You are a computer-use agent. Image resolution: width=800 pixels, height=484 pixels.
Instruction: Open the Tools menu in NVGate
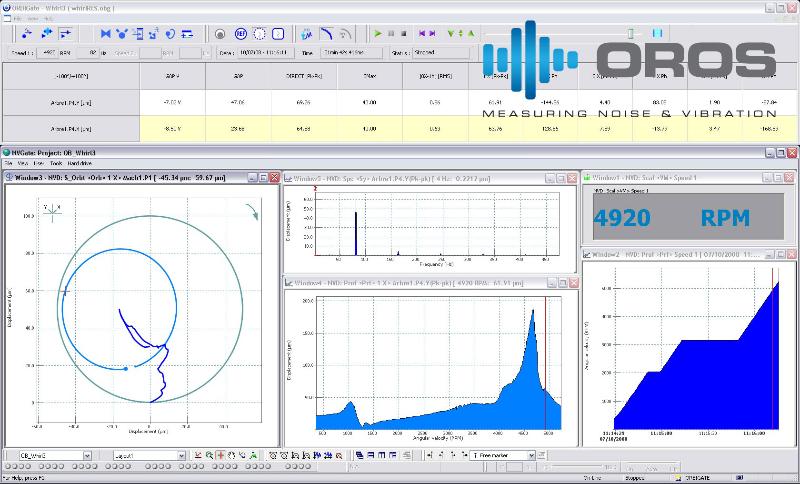tap(56, 164)
